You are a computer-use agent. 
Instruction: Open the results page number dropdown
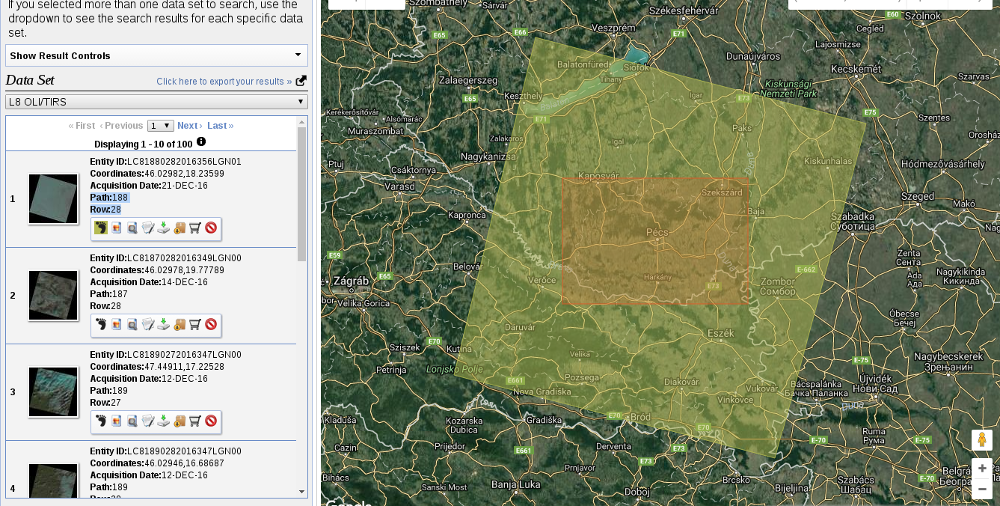[160, 126]
